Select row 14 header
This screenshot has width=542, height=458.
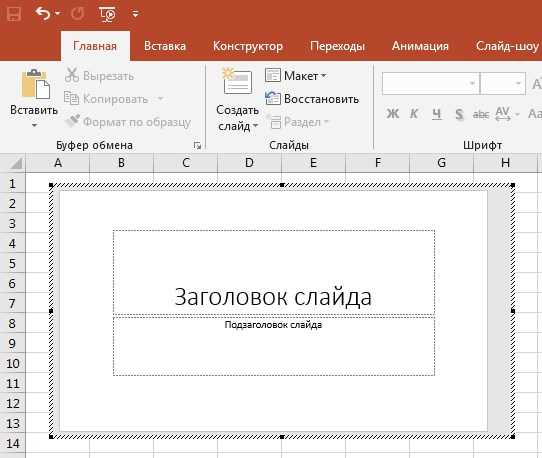point(12,443)
